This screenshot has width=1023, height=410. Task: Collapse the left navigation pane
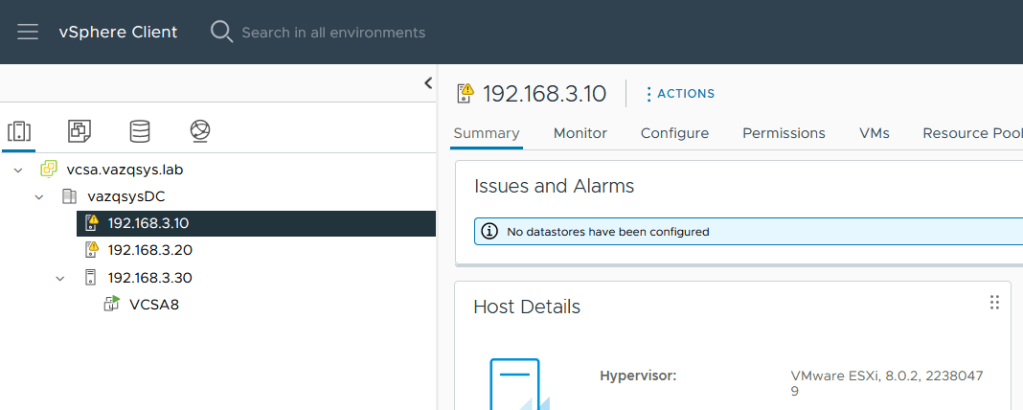(428, 83)
